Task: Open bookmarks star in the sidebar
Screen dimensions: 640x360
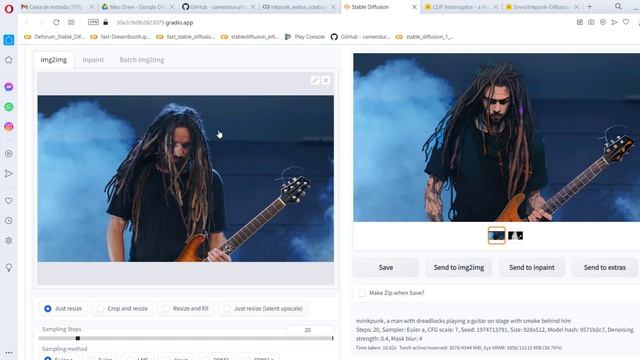Action: [9, 60]
